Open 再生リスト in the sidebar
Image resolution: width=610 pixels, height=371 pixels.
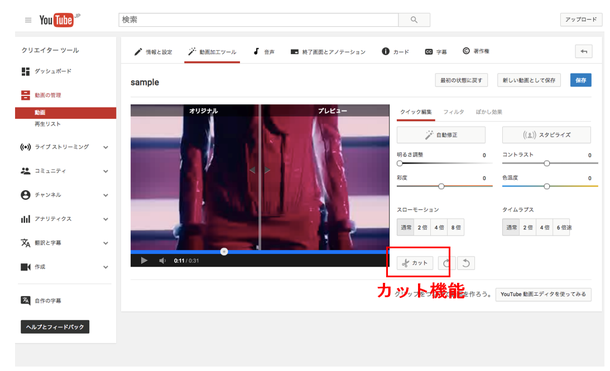click(47, 124)
